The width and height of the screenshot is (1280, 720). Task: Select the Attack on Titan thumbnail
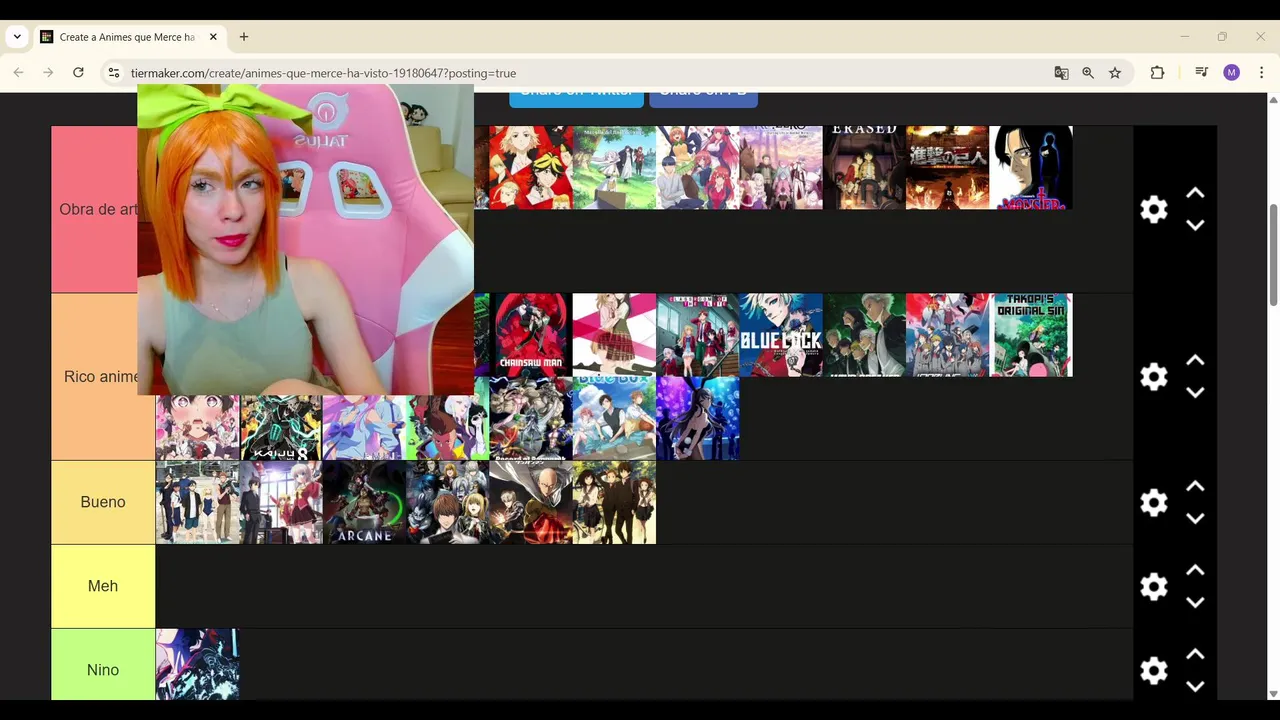[947, 167]
